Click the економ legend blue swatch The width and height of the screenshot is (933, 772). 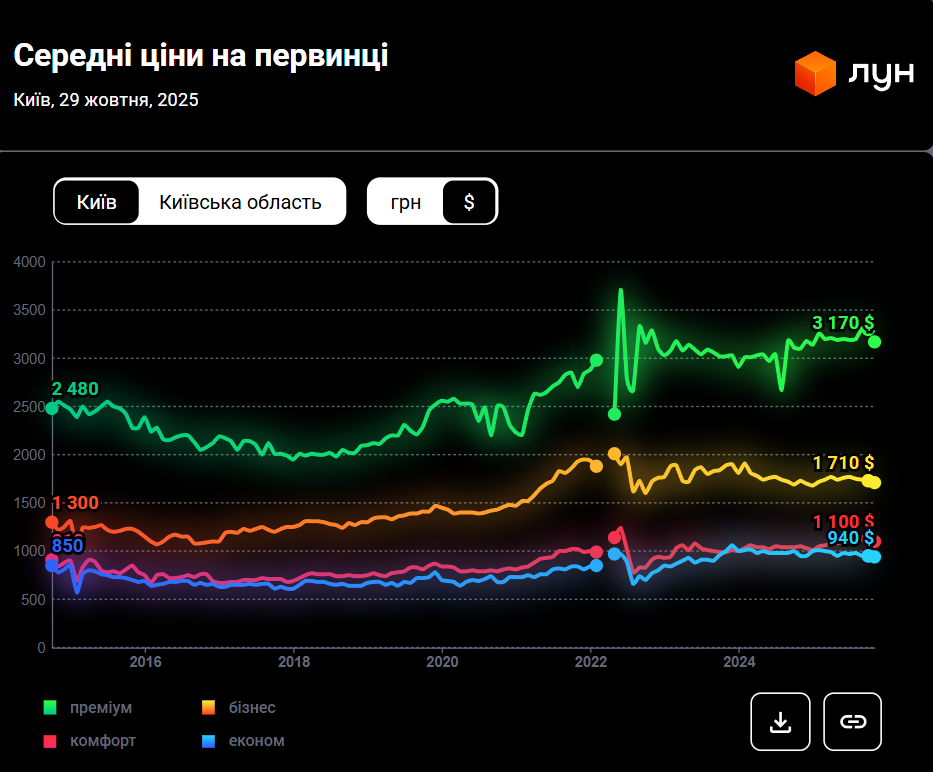coord(208,741)
